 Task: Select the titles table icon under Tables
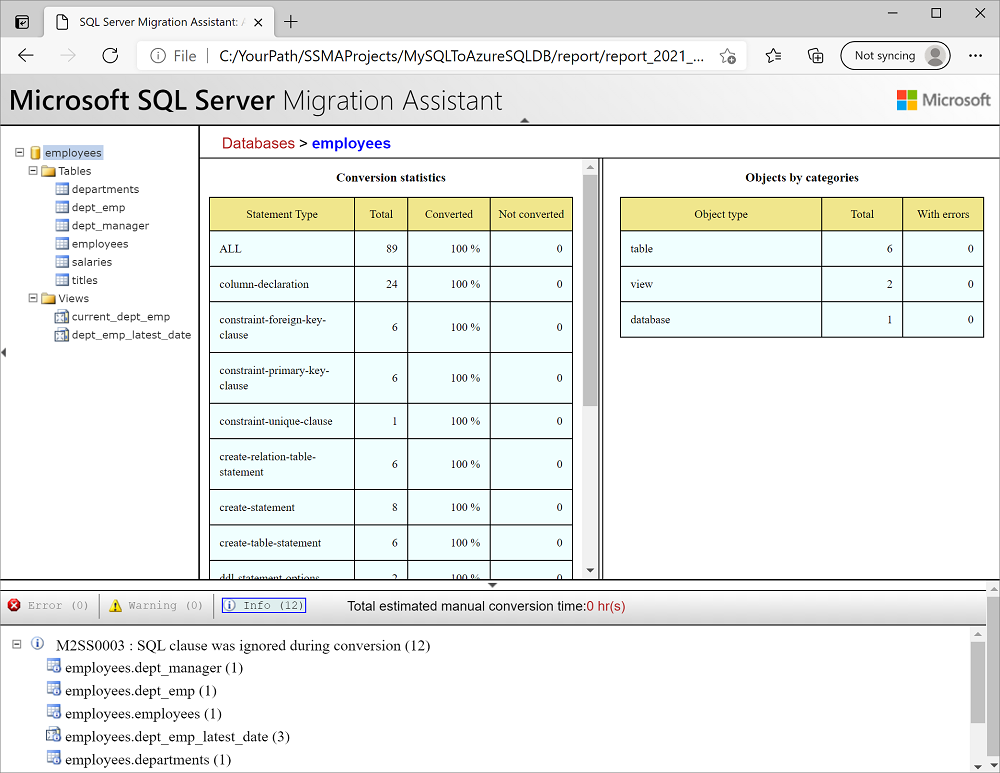click(62, 280)
